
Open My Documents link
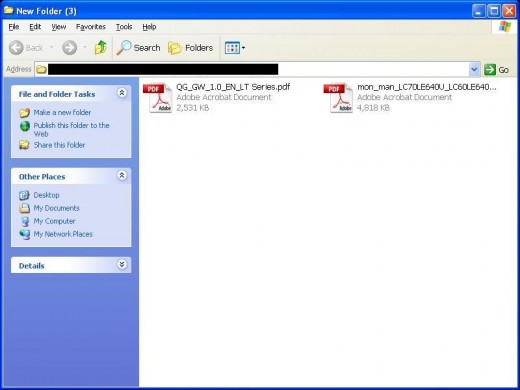coord(57,208)
